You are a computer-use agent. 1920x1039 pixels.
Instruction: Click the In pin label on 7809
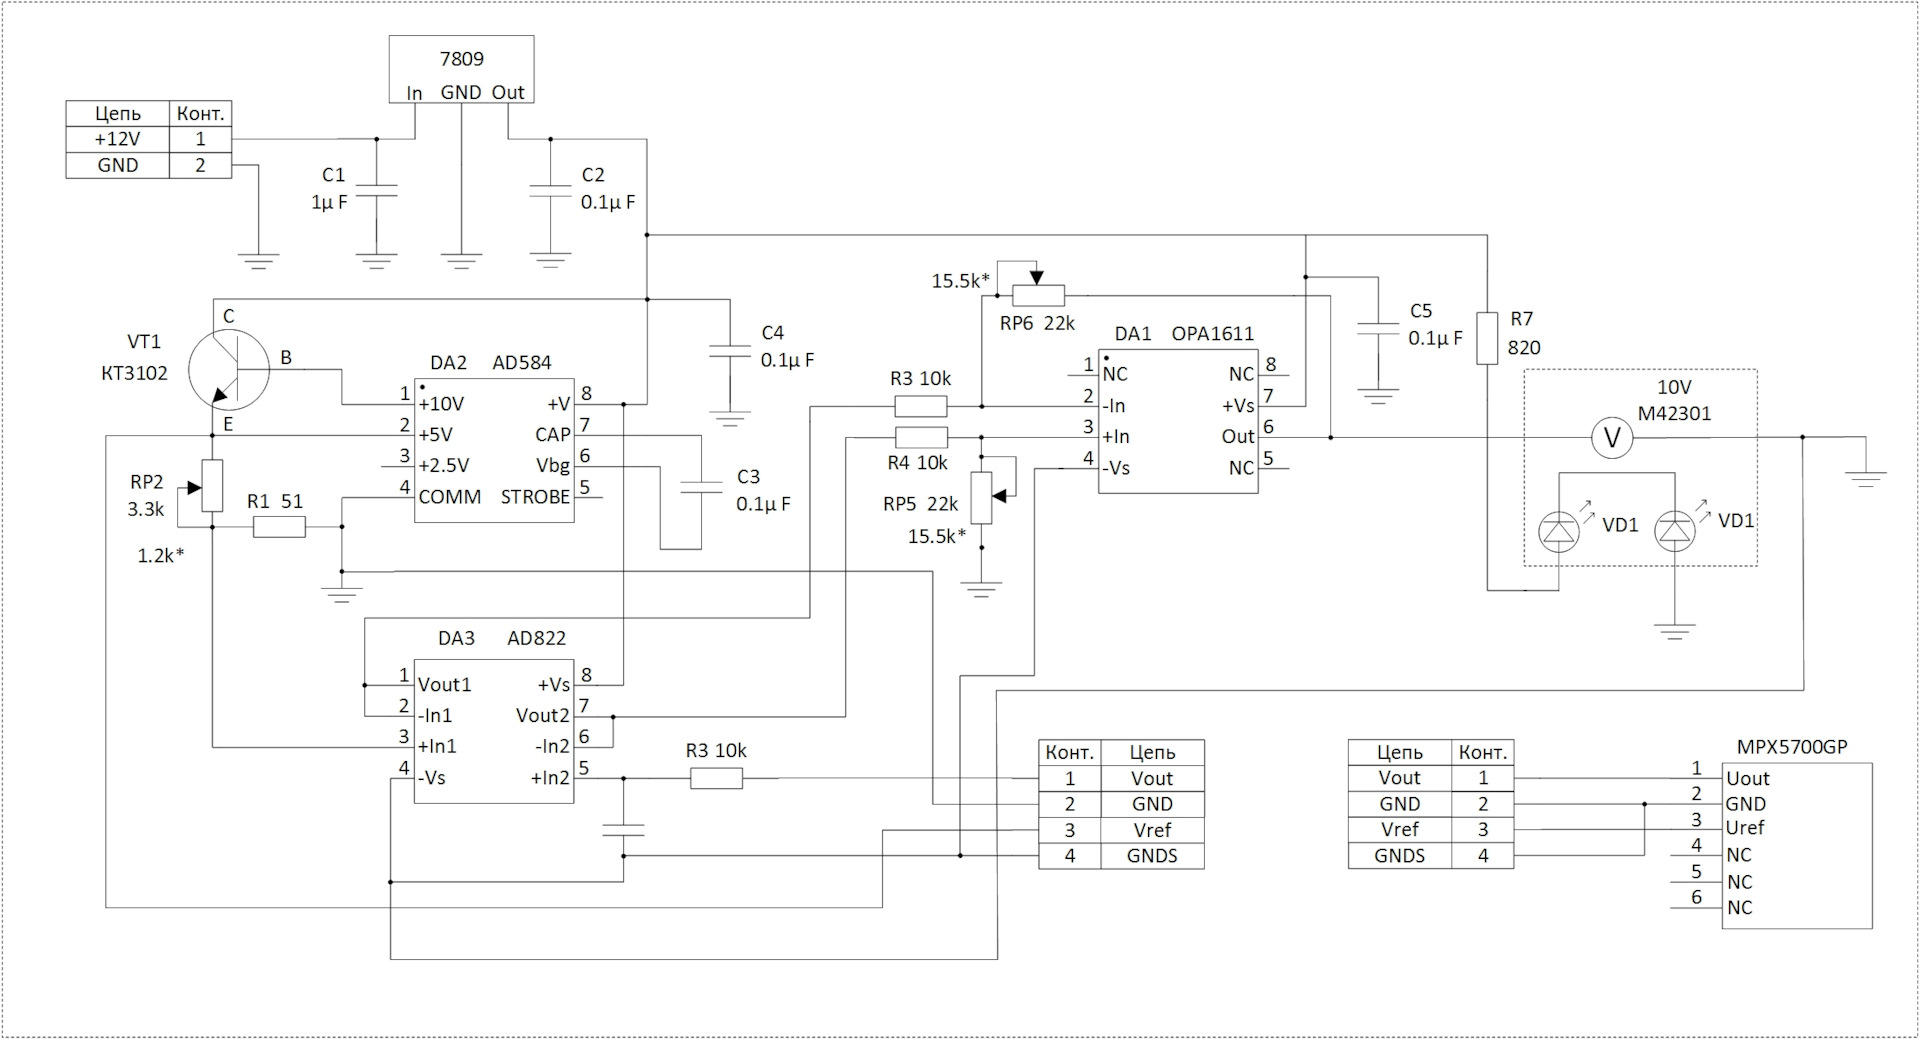click(414, 93)
